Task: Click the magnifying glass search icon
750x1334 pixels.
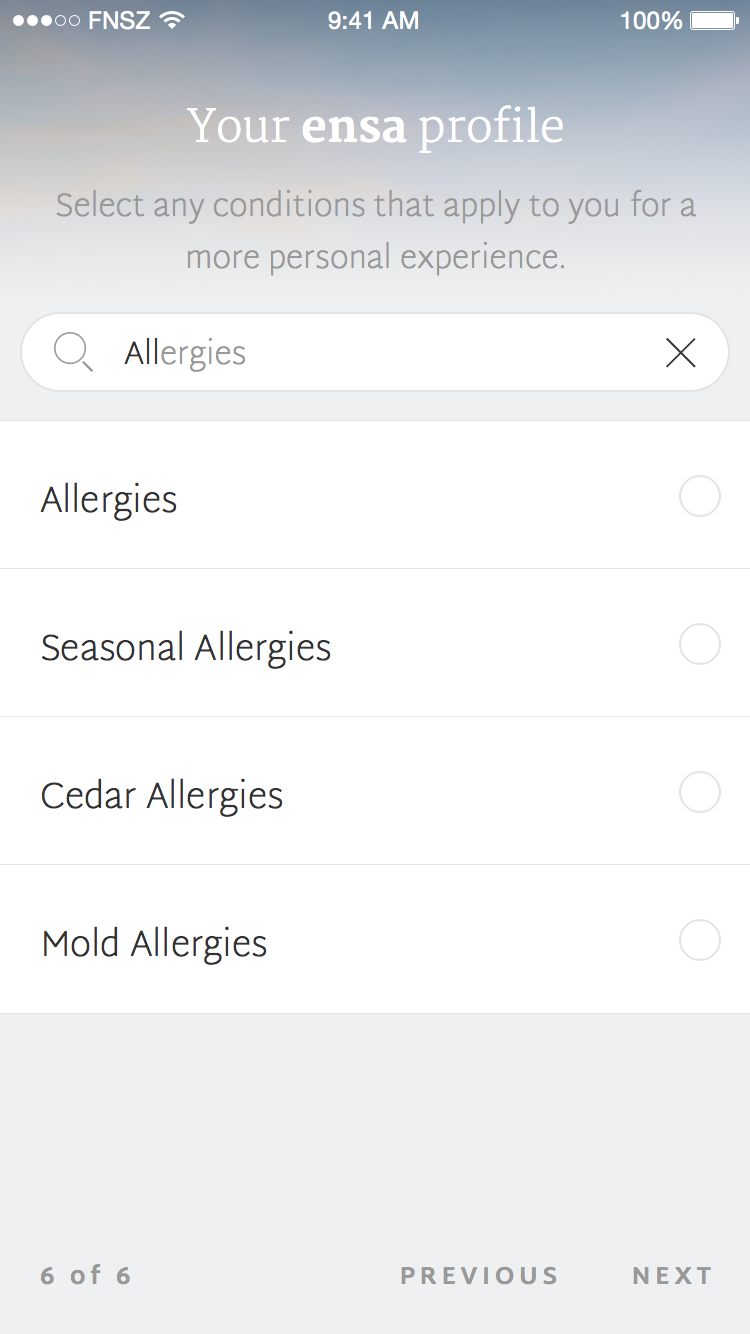Action: (x=73, y=352)
